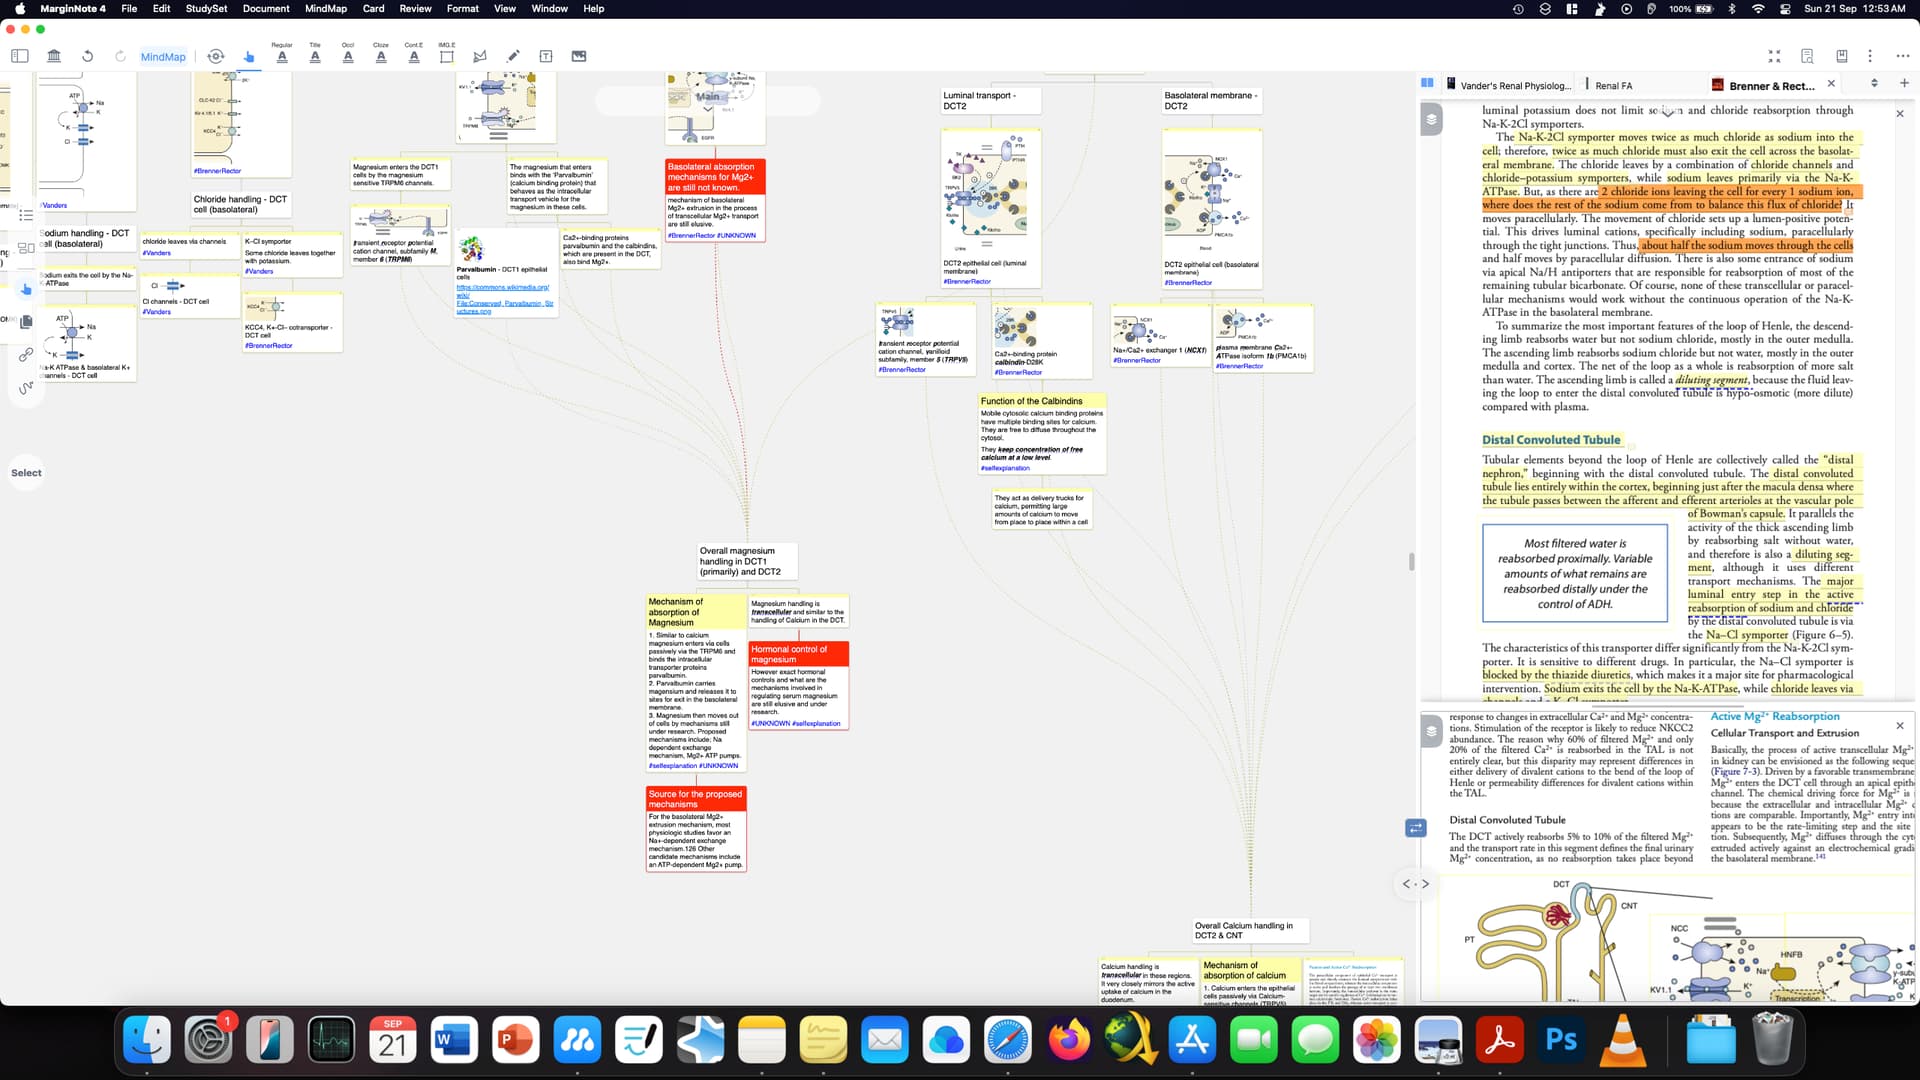Open the three-dot horizontal more menu
Image resolution: width=1920 pixels, height=1080 pixels.
click(x=1902, y=56)
